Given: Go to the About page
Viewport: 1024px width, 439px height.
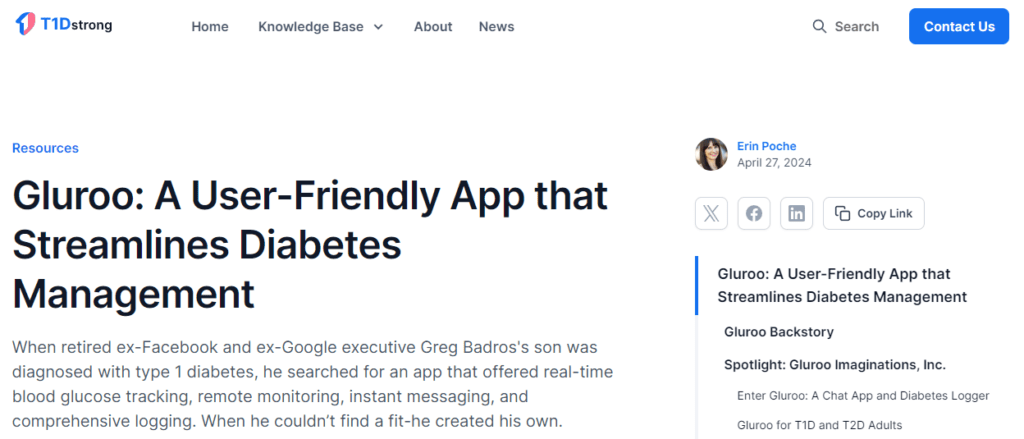Looking at the screenshot, I should coord(433,27).
